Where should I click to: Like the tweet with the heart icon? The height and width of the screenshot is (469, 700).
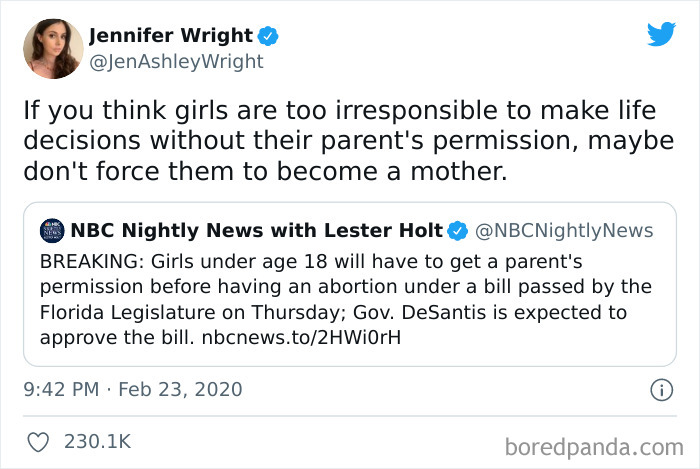[x=40, y=440]
